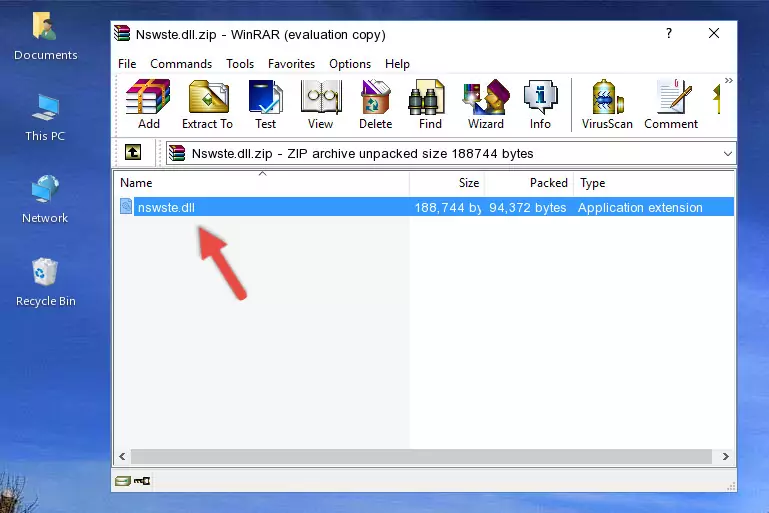769x513 pixels.
Task: Click the Delete toolbar icon
Action: [x=375, y=104]
